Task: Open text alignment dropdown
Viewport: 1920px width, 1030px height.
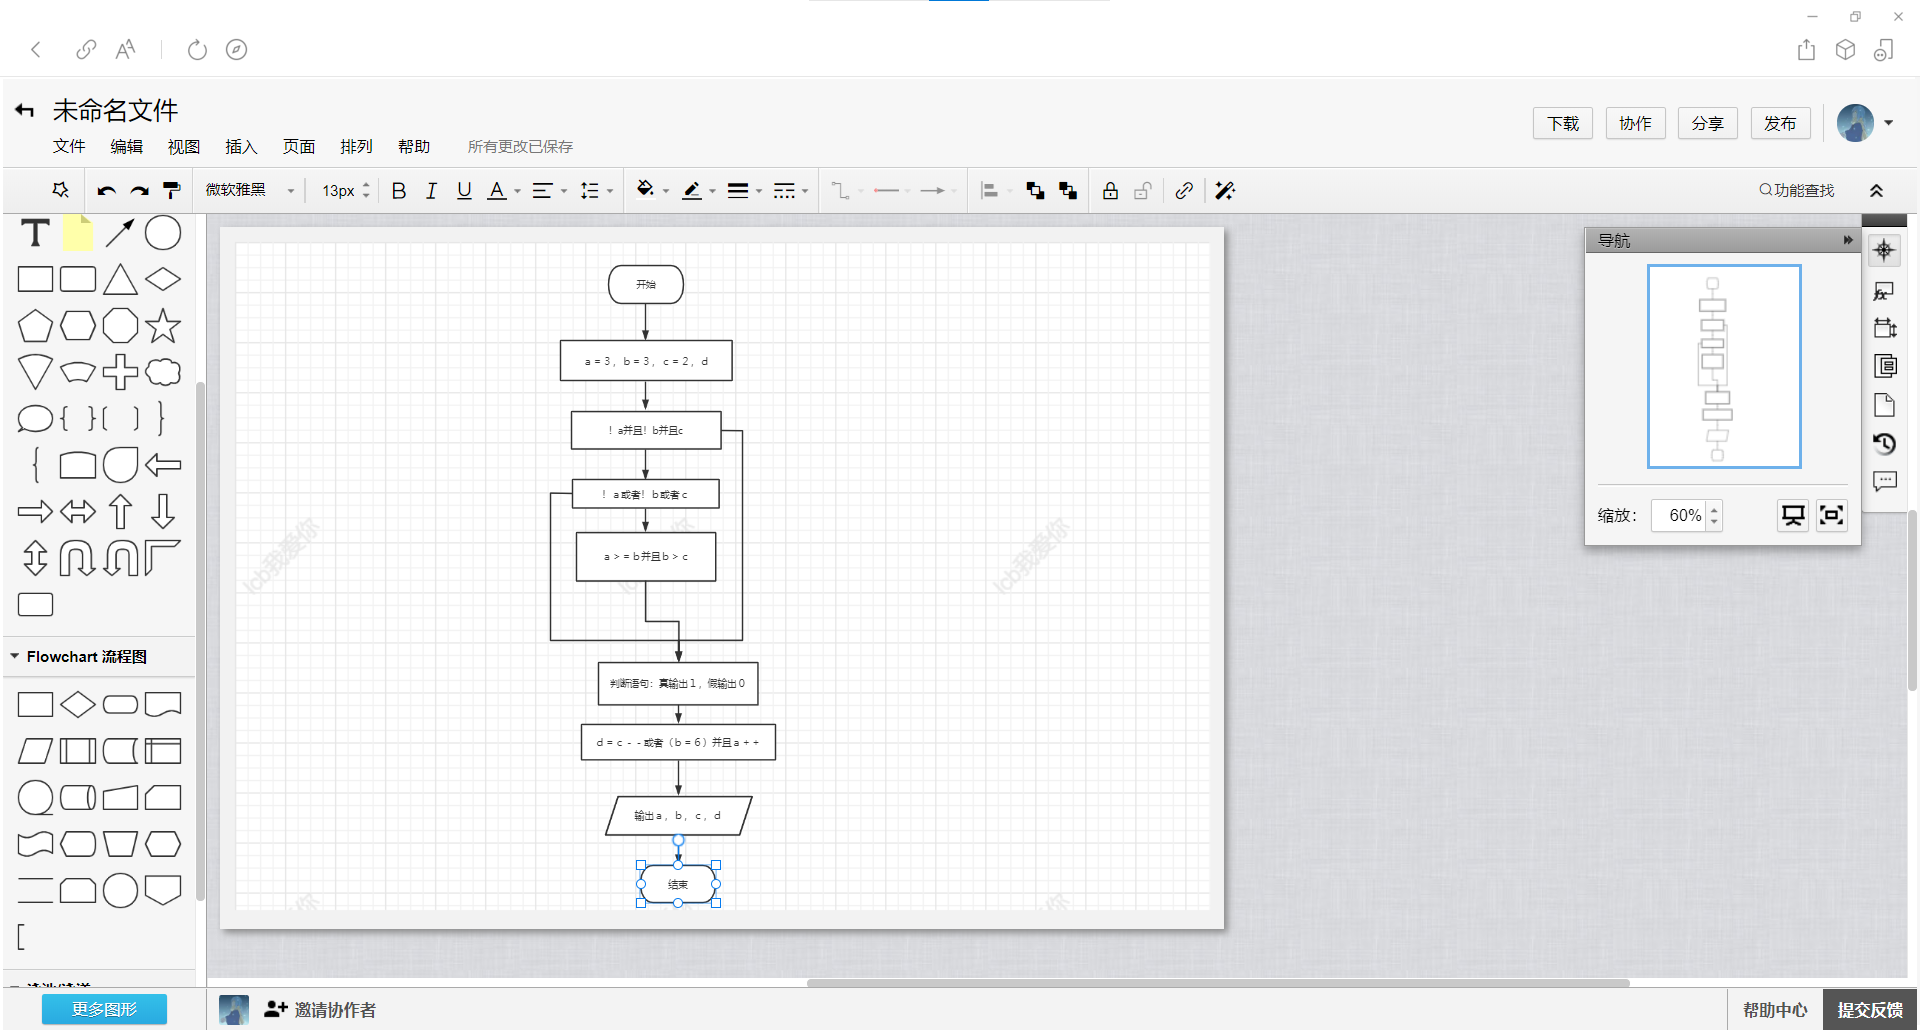Action: click(x=549, y=191)
